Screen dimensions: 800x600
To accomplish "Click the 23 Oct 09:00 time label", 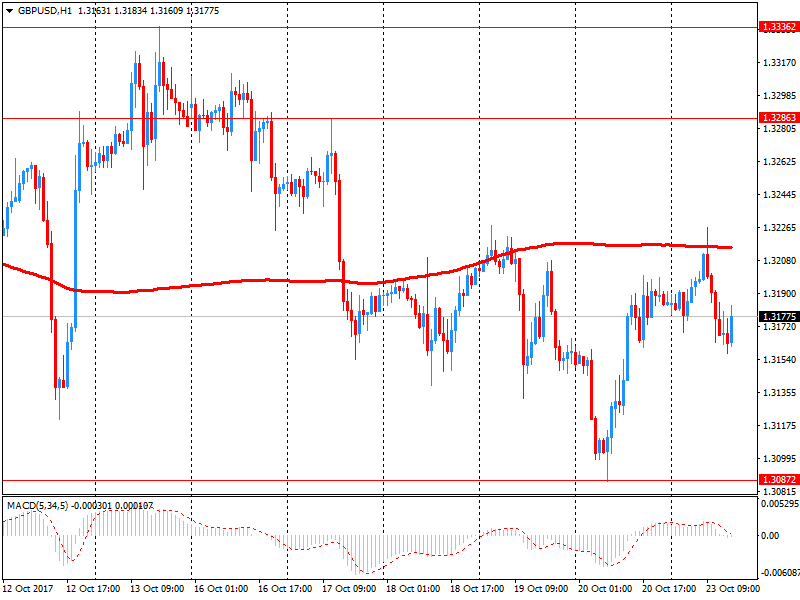I will [x=733, y=589].
